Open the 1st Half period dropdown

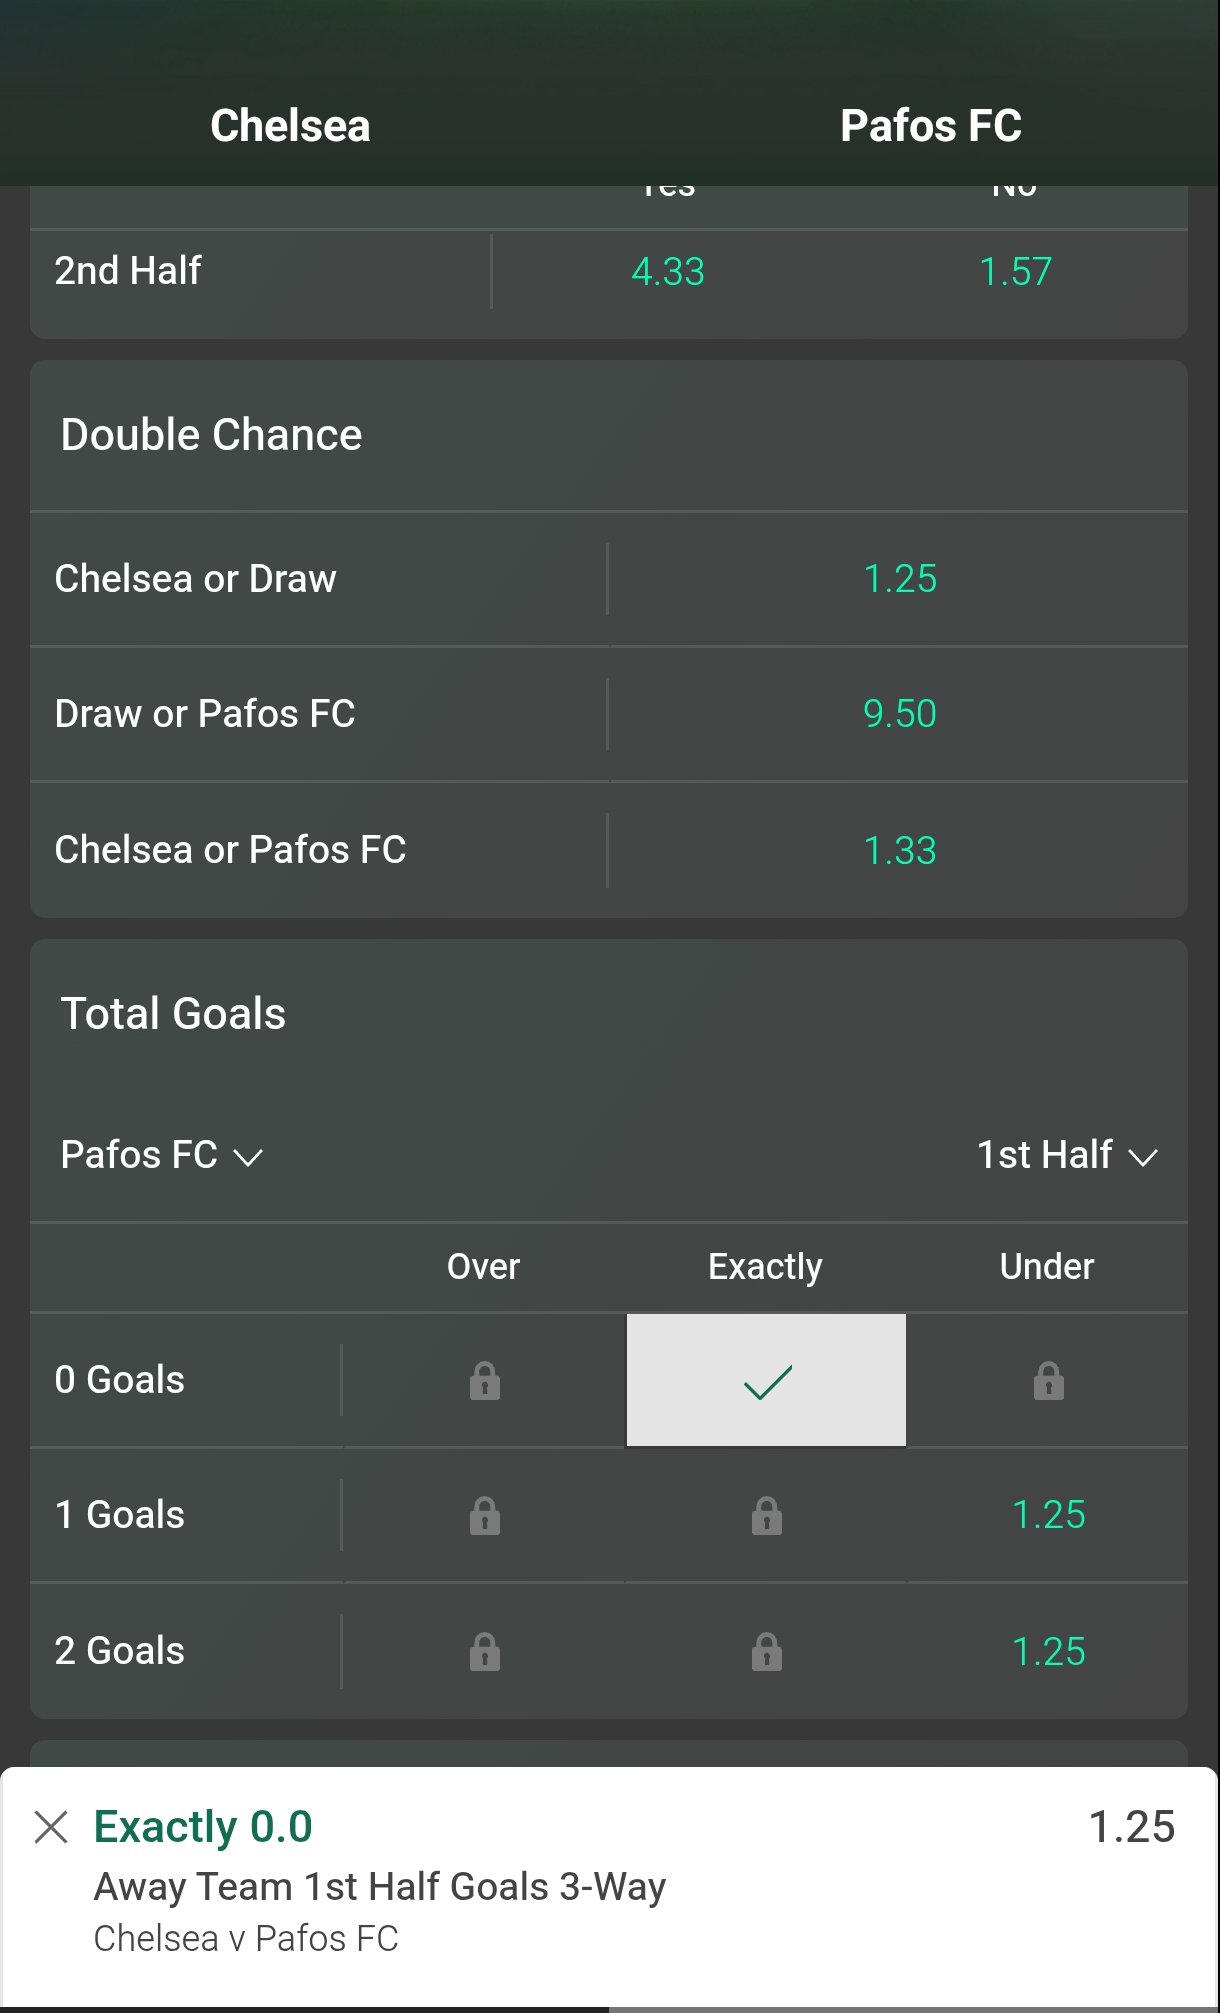(x=1066, y=1155)
